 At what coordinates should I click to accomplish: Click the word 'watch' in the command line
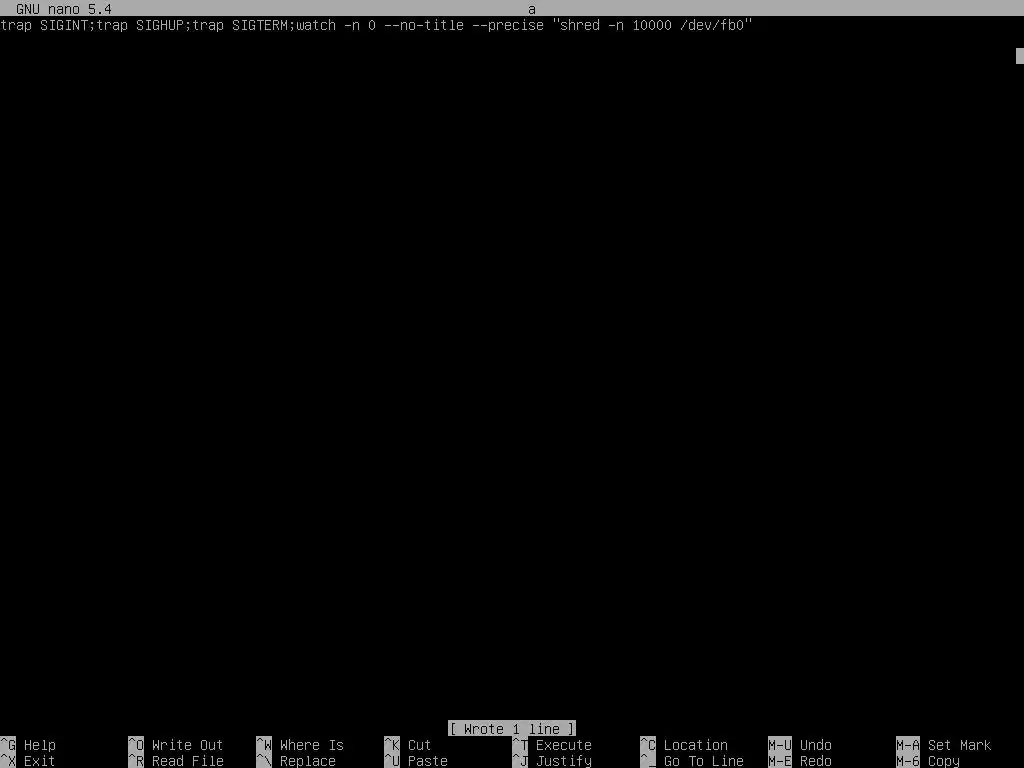click(x=316, y=25)
